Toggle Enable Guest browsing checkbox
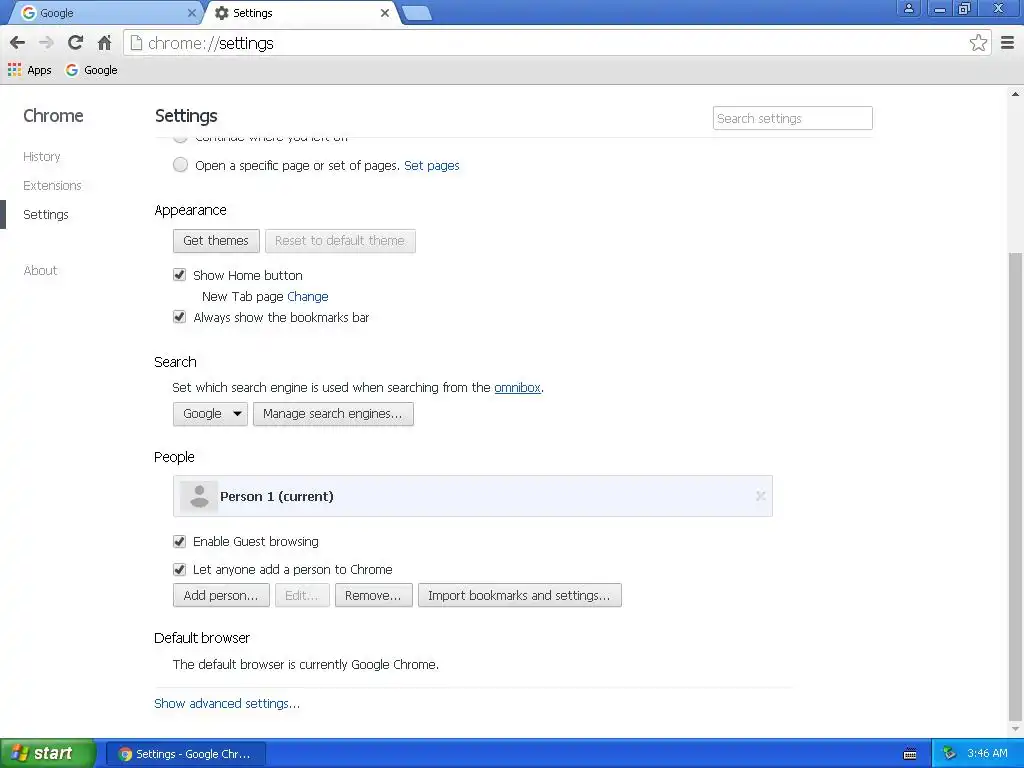1024x768 pixels. [180, 541]
